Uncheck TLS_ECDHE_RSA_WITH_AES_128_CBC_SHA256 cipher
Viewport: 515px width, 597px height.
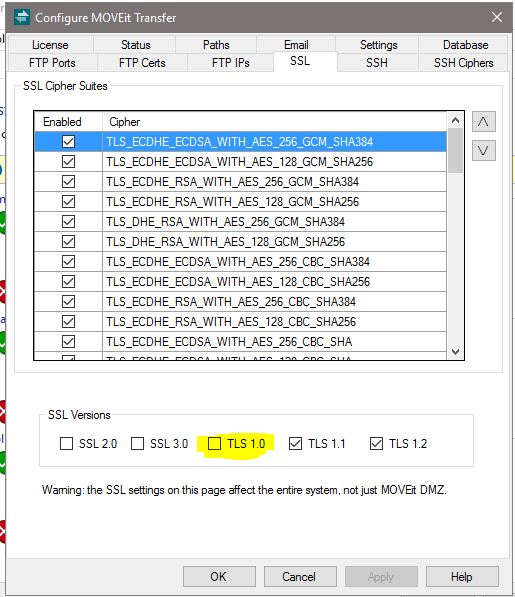pos(69,321)
